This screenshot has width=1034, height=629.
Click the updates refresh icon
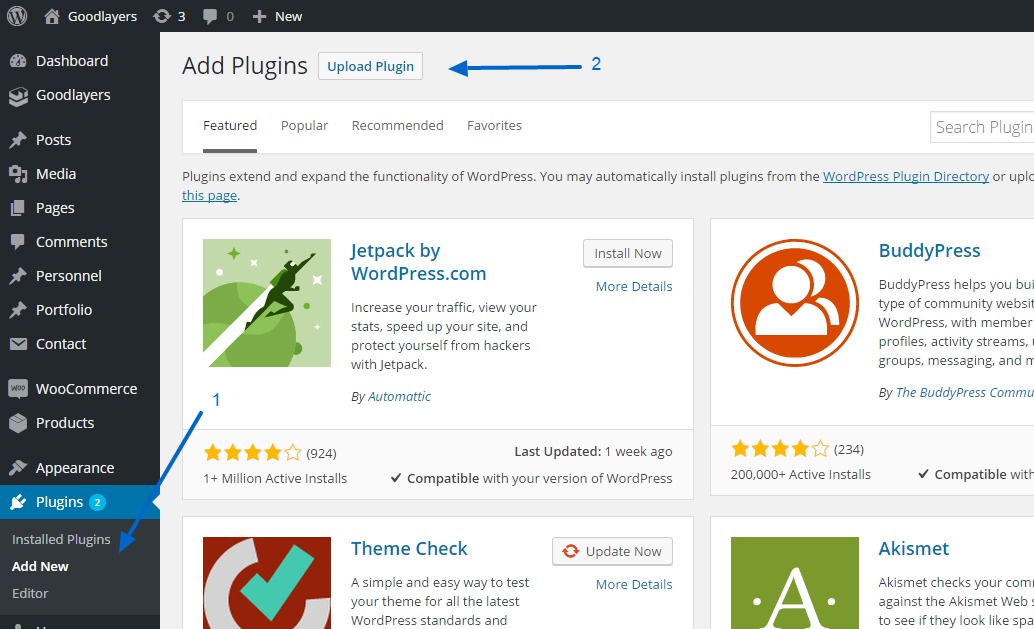coord(162,16)
